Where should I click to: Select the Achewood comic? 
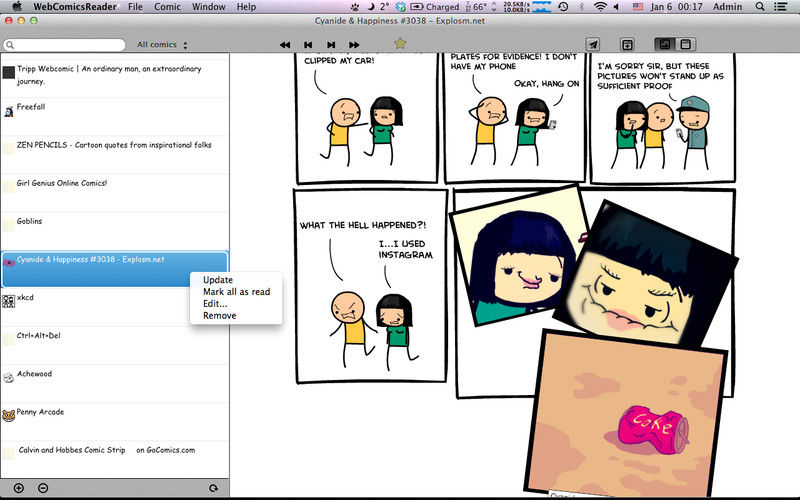point(115,384)
